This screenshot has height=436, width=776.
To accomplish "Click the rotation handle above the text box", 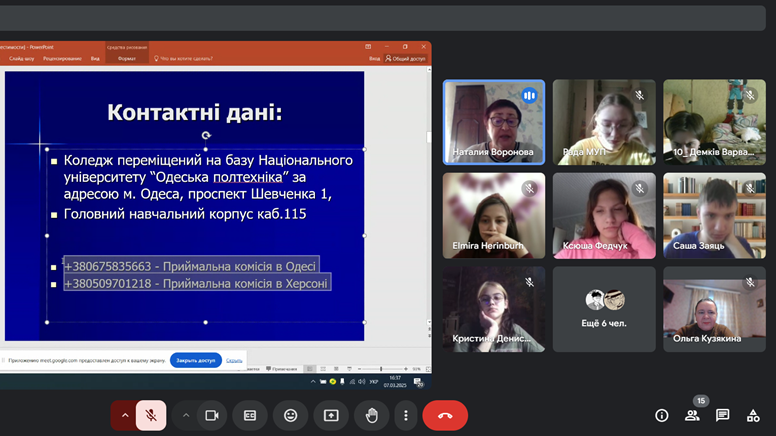I will point(206,135).
